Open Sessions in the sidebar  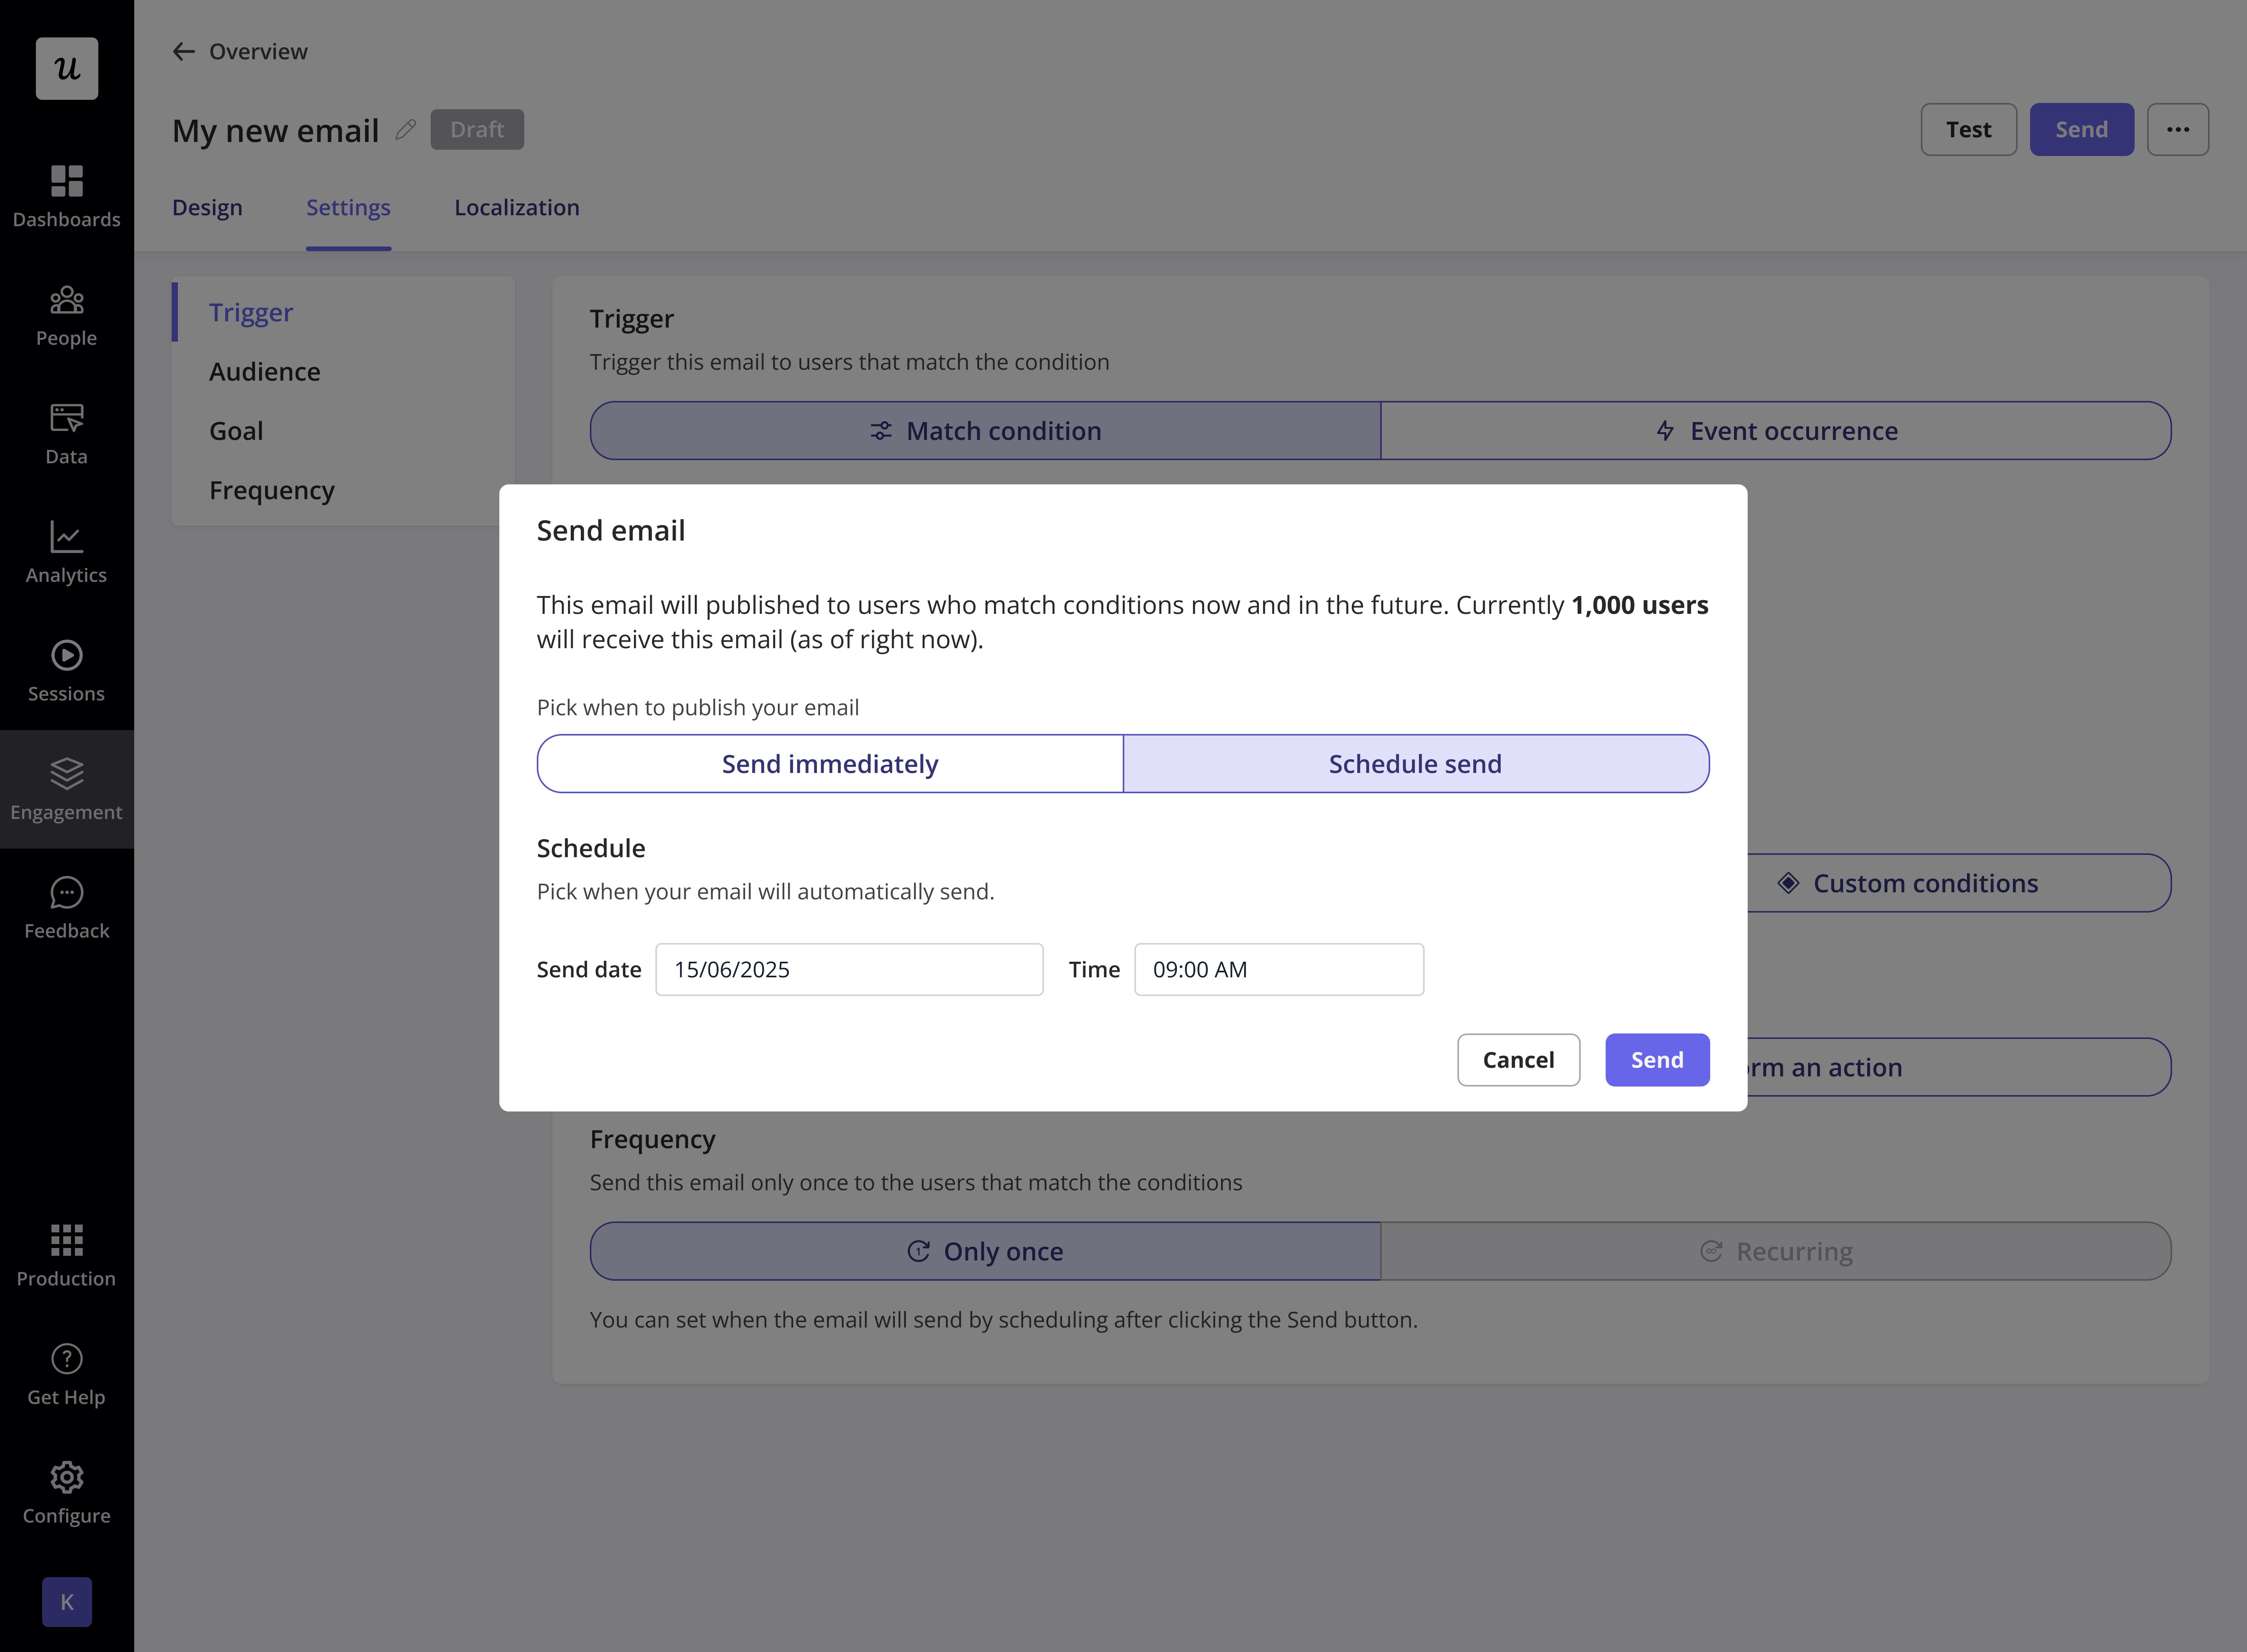point(67,671)
